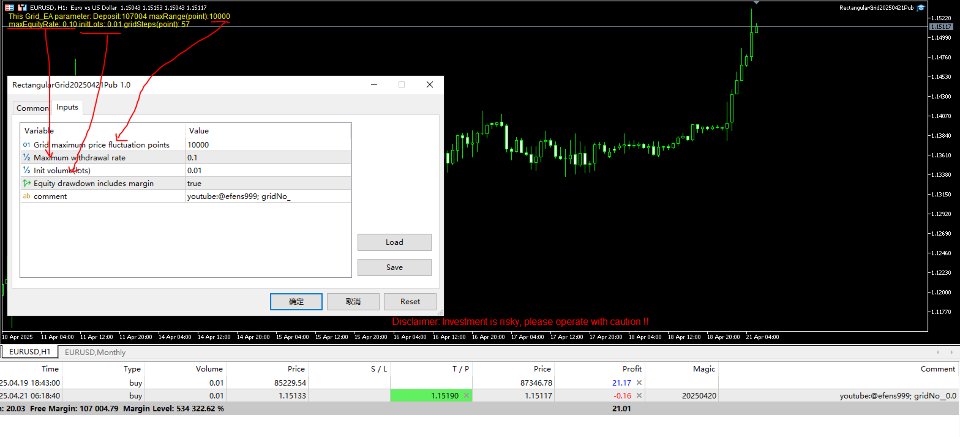The height and width of the screenshot is (437, 960).
Task: Click the 21.01 total profit in the balance row
Action: click(x=621, y=408)
